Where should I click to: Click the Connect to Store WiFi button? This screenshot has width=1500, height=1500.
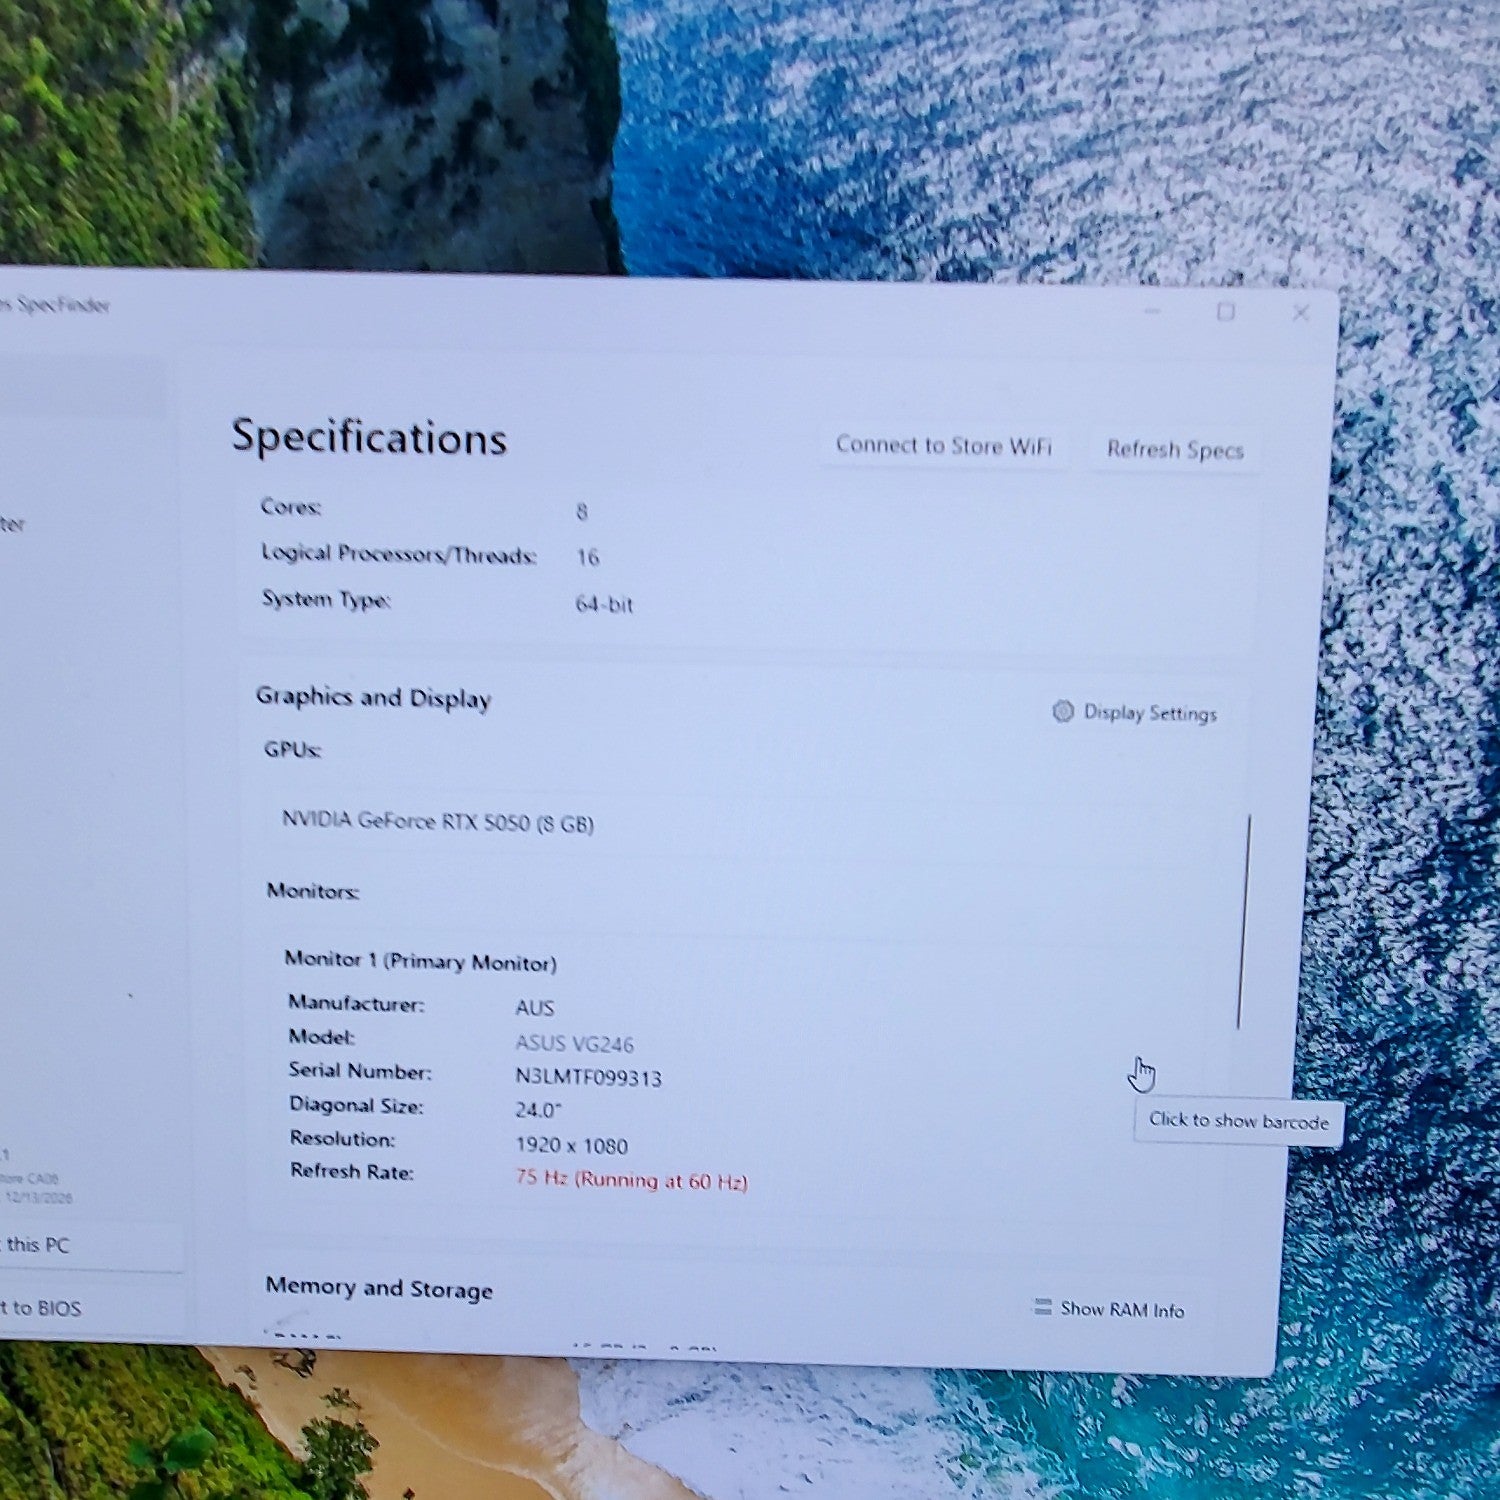943,445
